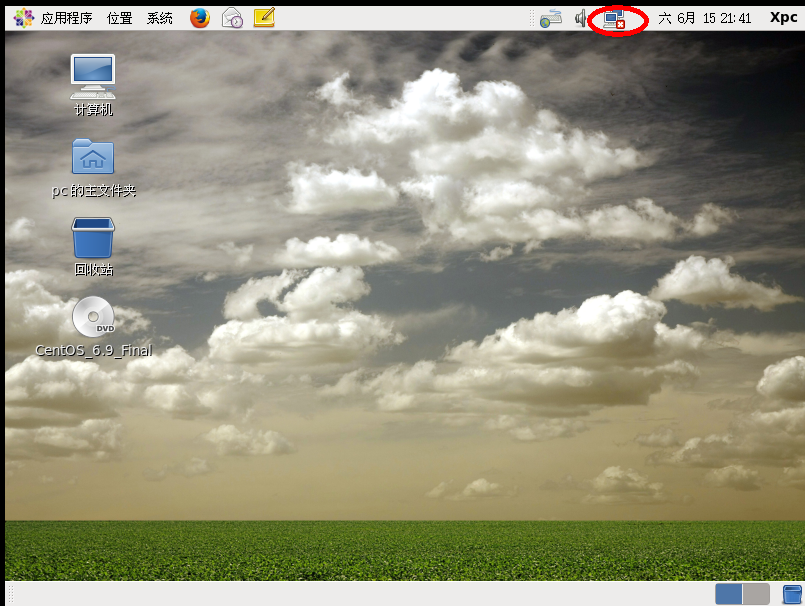Click the trash applet in bottom panel

[x=792, y=594]
